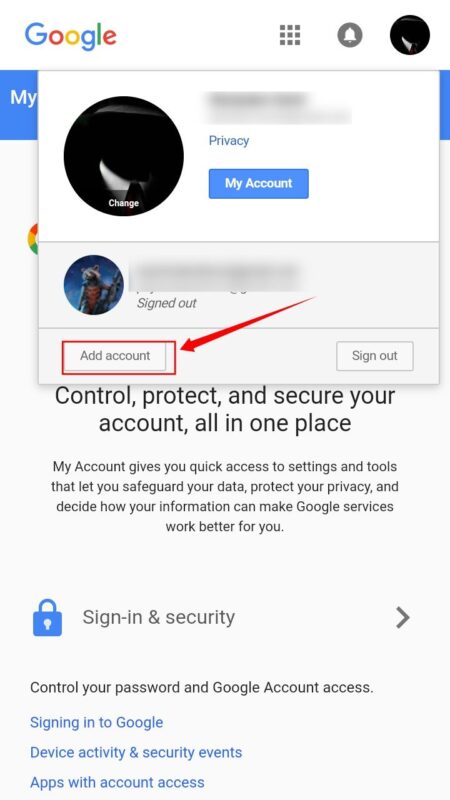This screenshot has width=450, height=800.
Task: Open the Google apps grid icon
Action: pyautogui.click(x=290, y=35)
